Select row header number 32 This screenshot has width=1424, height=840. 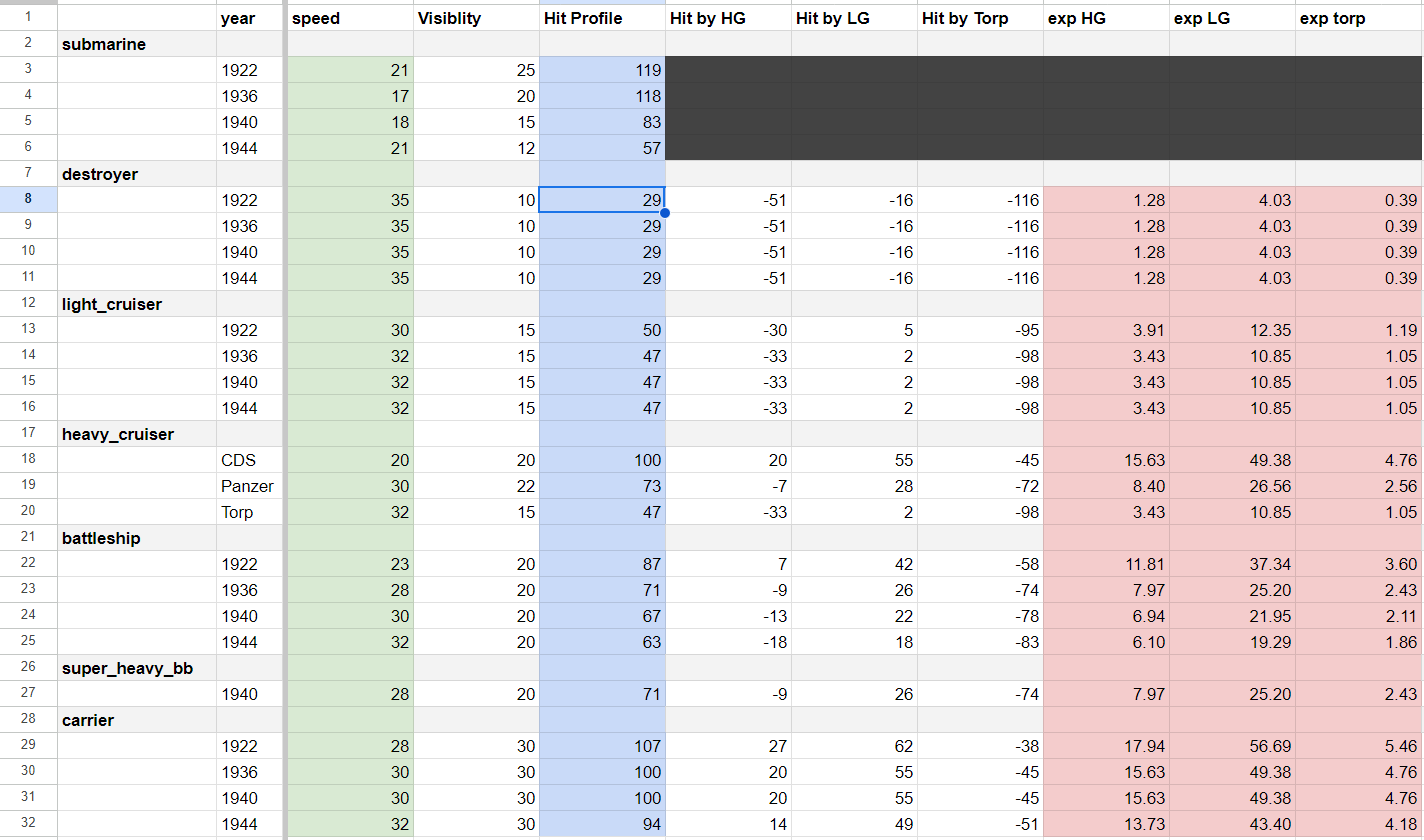pyautogui.click(x=28, y=824)
